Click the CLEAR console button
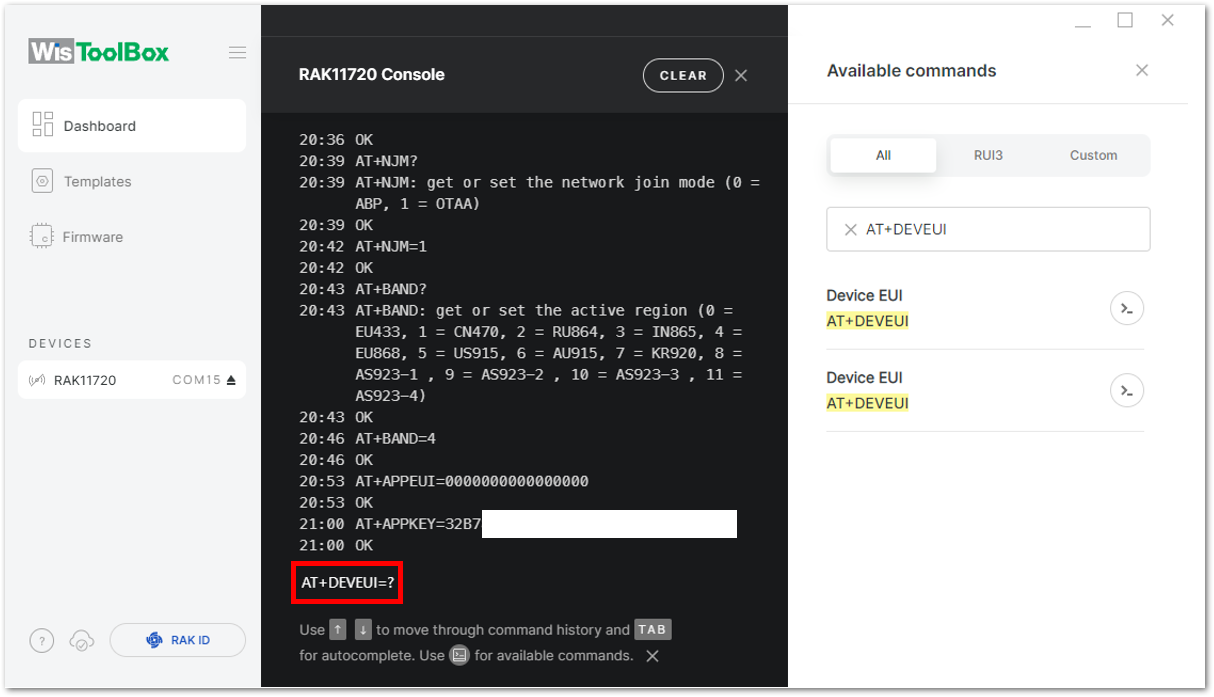Image resolution: width=1214 pixels, height=697 pixels. [x=683, y=75]
